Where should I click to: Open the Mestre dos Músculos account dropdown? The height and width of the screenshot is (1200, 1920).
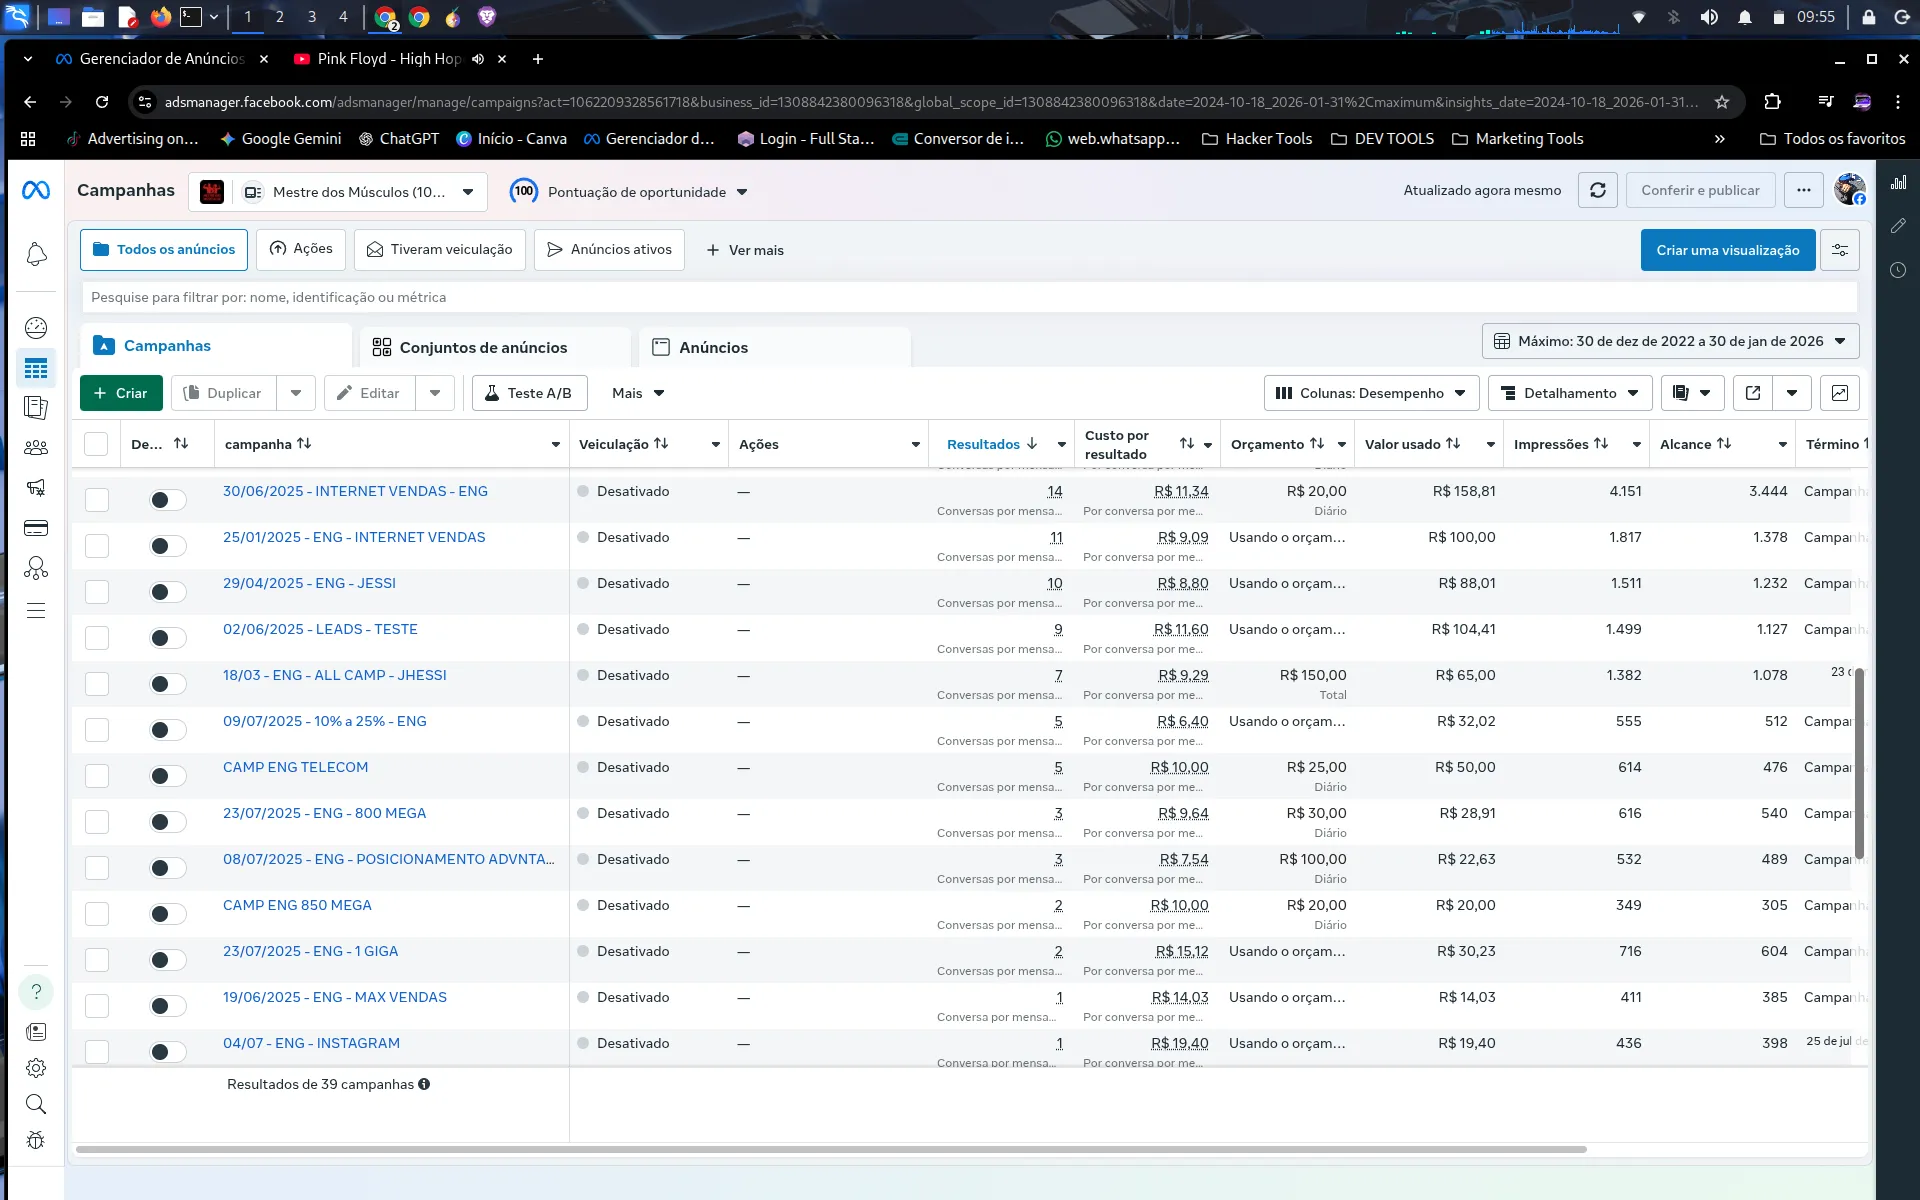pyautogui.click(x=338, y=192)
